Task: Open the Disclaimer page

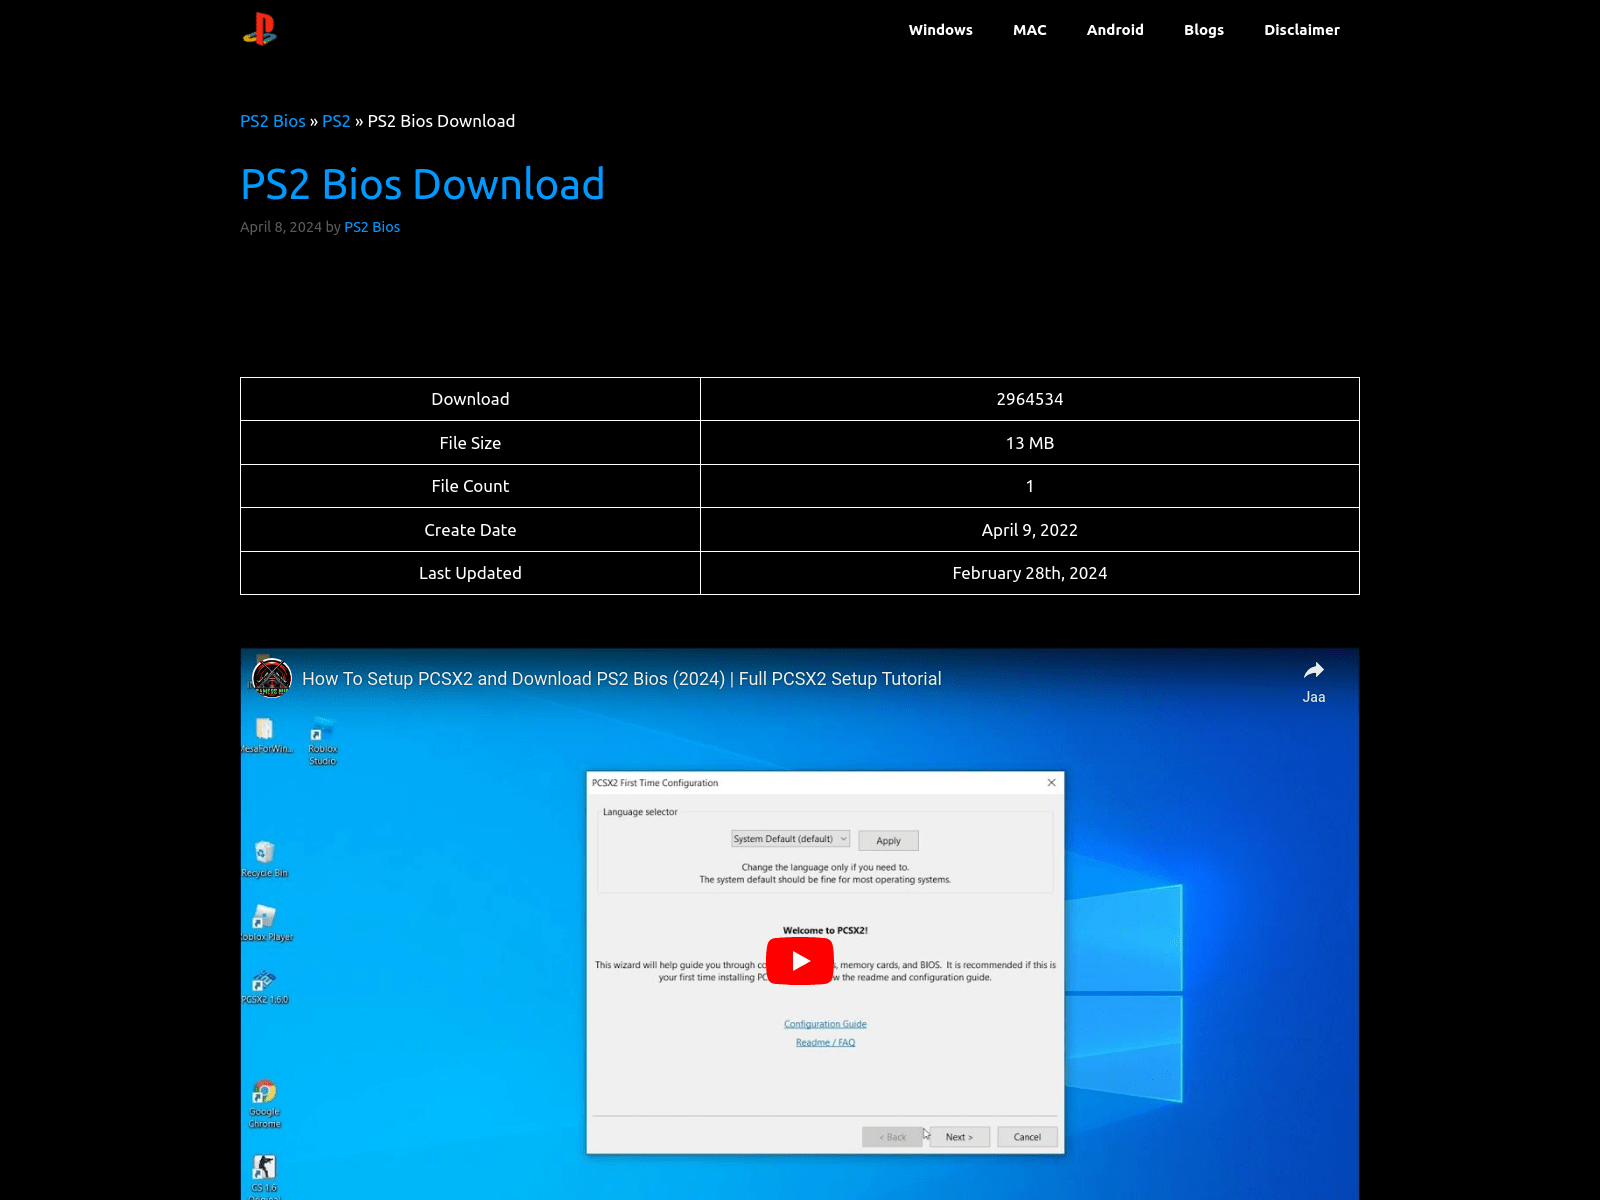Action: tap(1301, 30)
